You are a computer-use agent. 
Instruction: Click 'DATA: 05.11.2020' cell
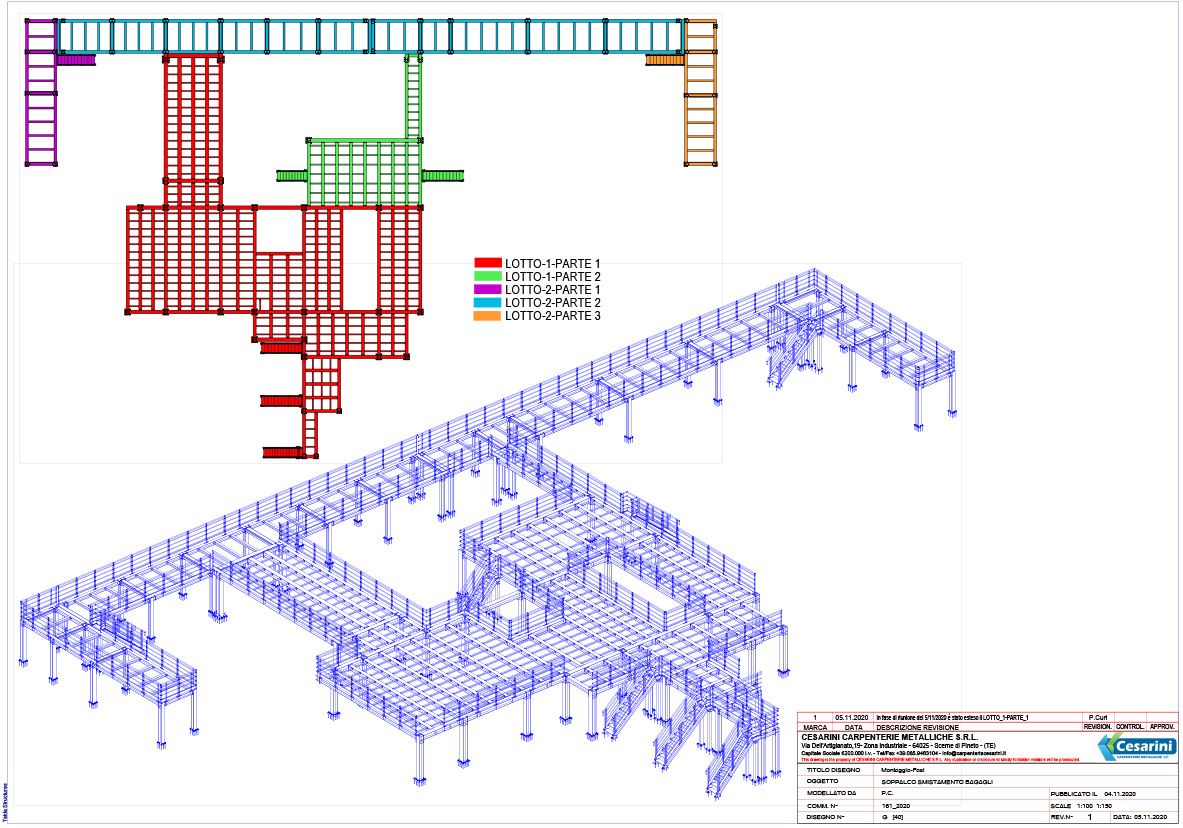[1140, 817]
